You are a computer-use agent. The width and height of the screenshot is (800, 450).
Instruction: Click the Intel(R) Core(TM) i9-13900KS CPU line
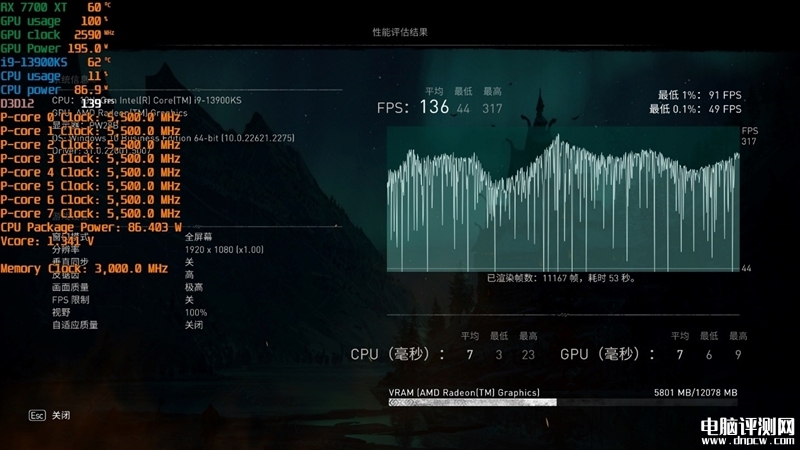pyautogui.click(x=147, y=101)
